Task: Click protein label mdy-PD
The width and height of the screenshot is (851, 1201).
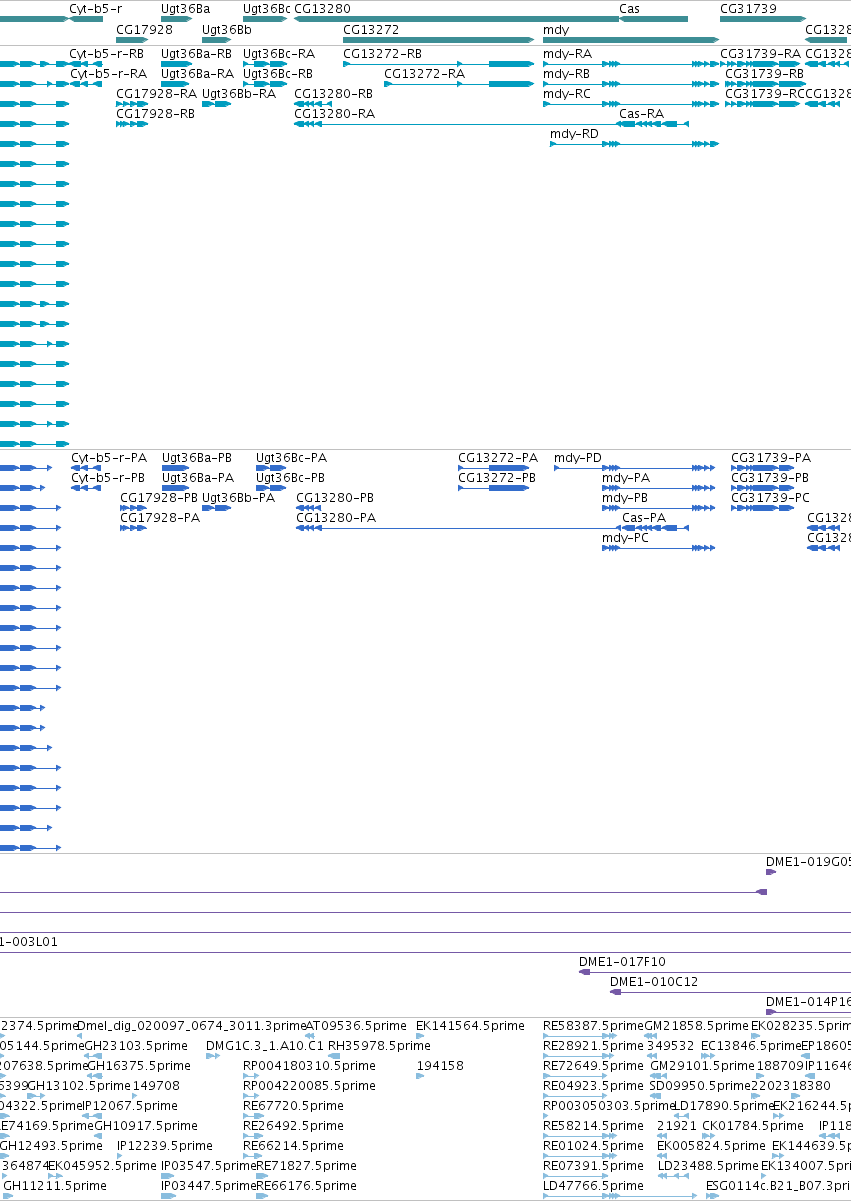Action: [x=578, y=457]
